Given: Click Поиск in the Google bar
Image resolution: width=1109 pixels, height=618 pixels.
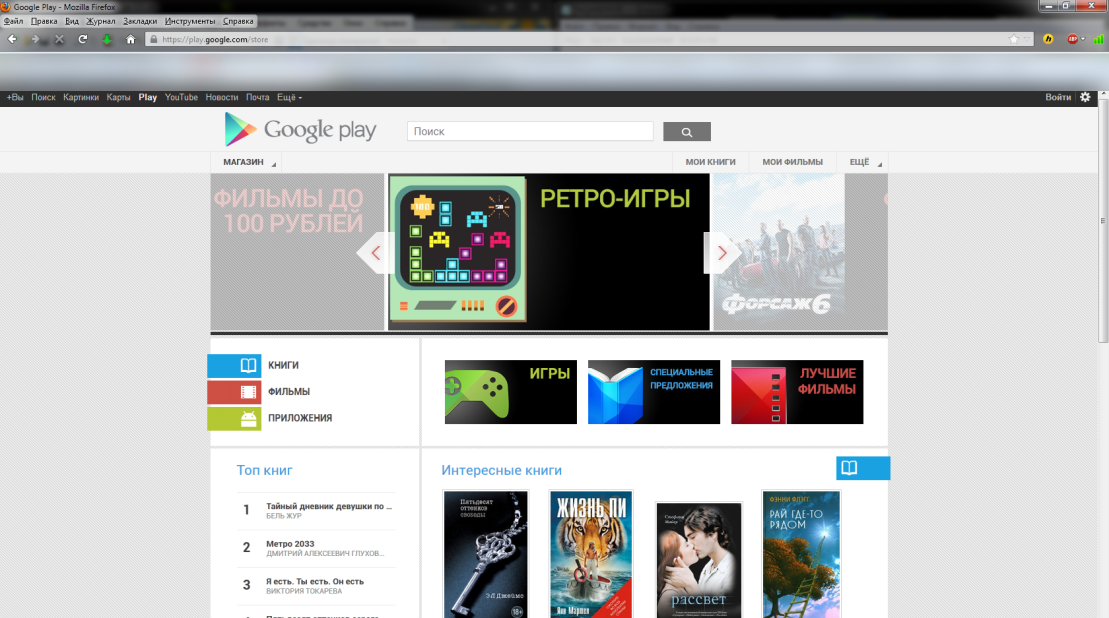Looking at the screenshot, I should coord(43,98).
